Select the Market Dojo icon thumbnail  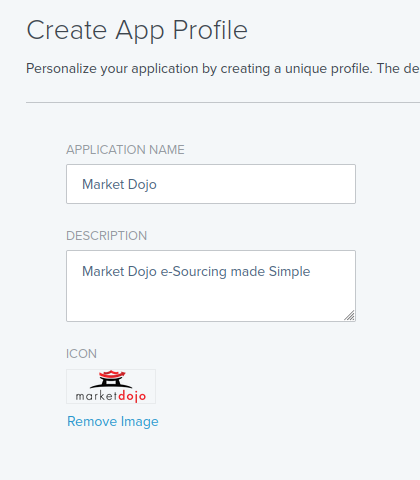point(111,386)
